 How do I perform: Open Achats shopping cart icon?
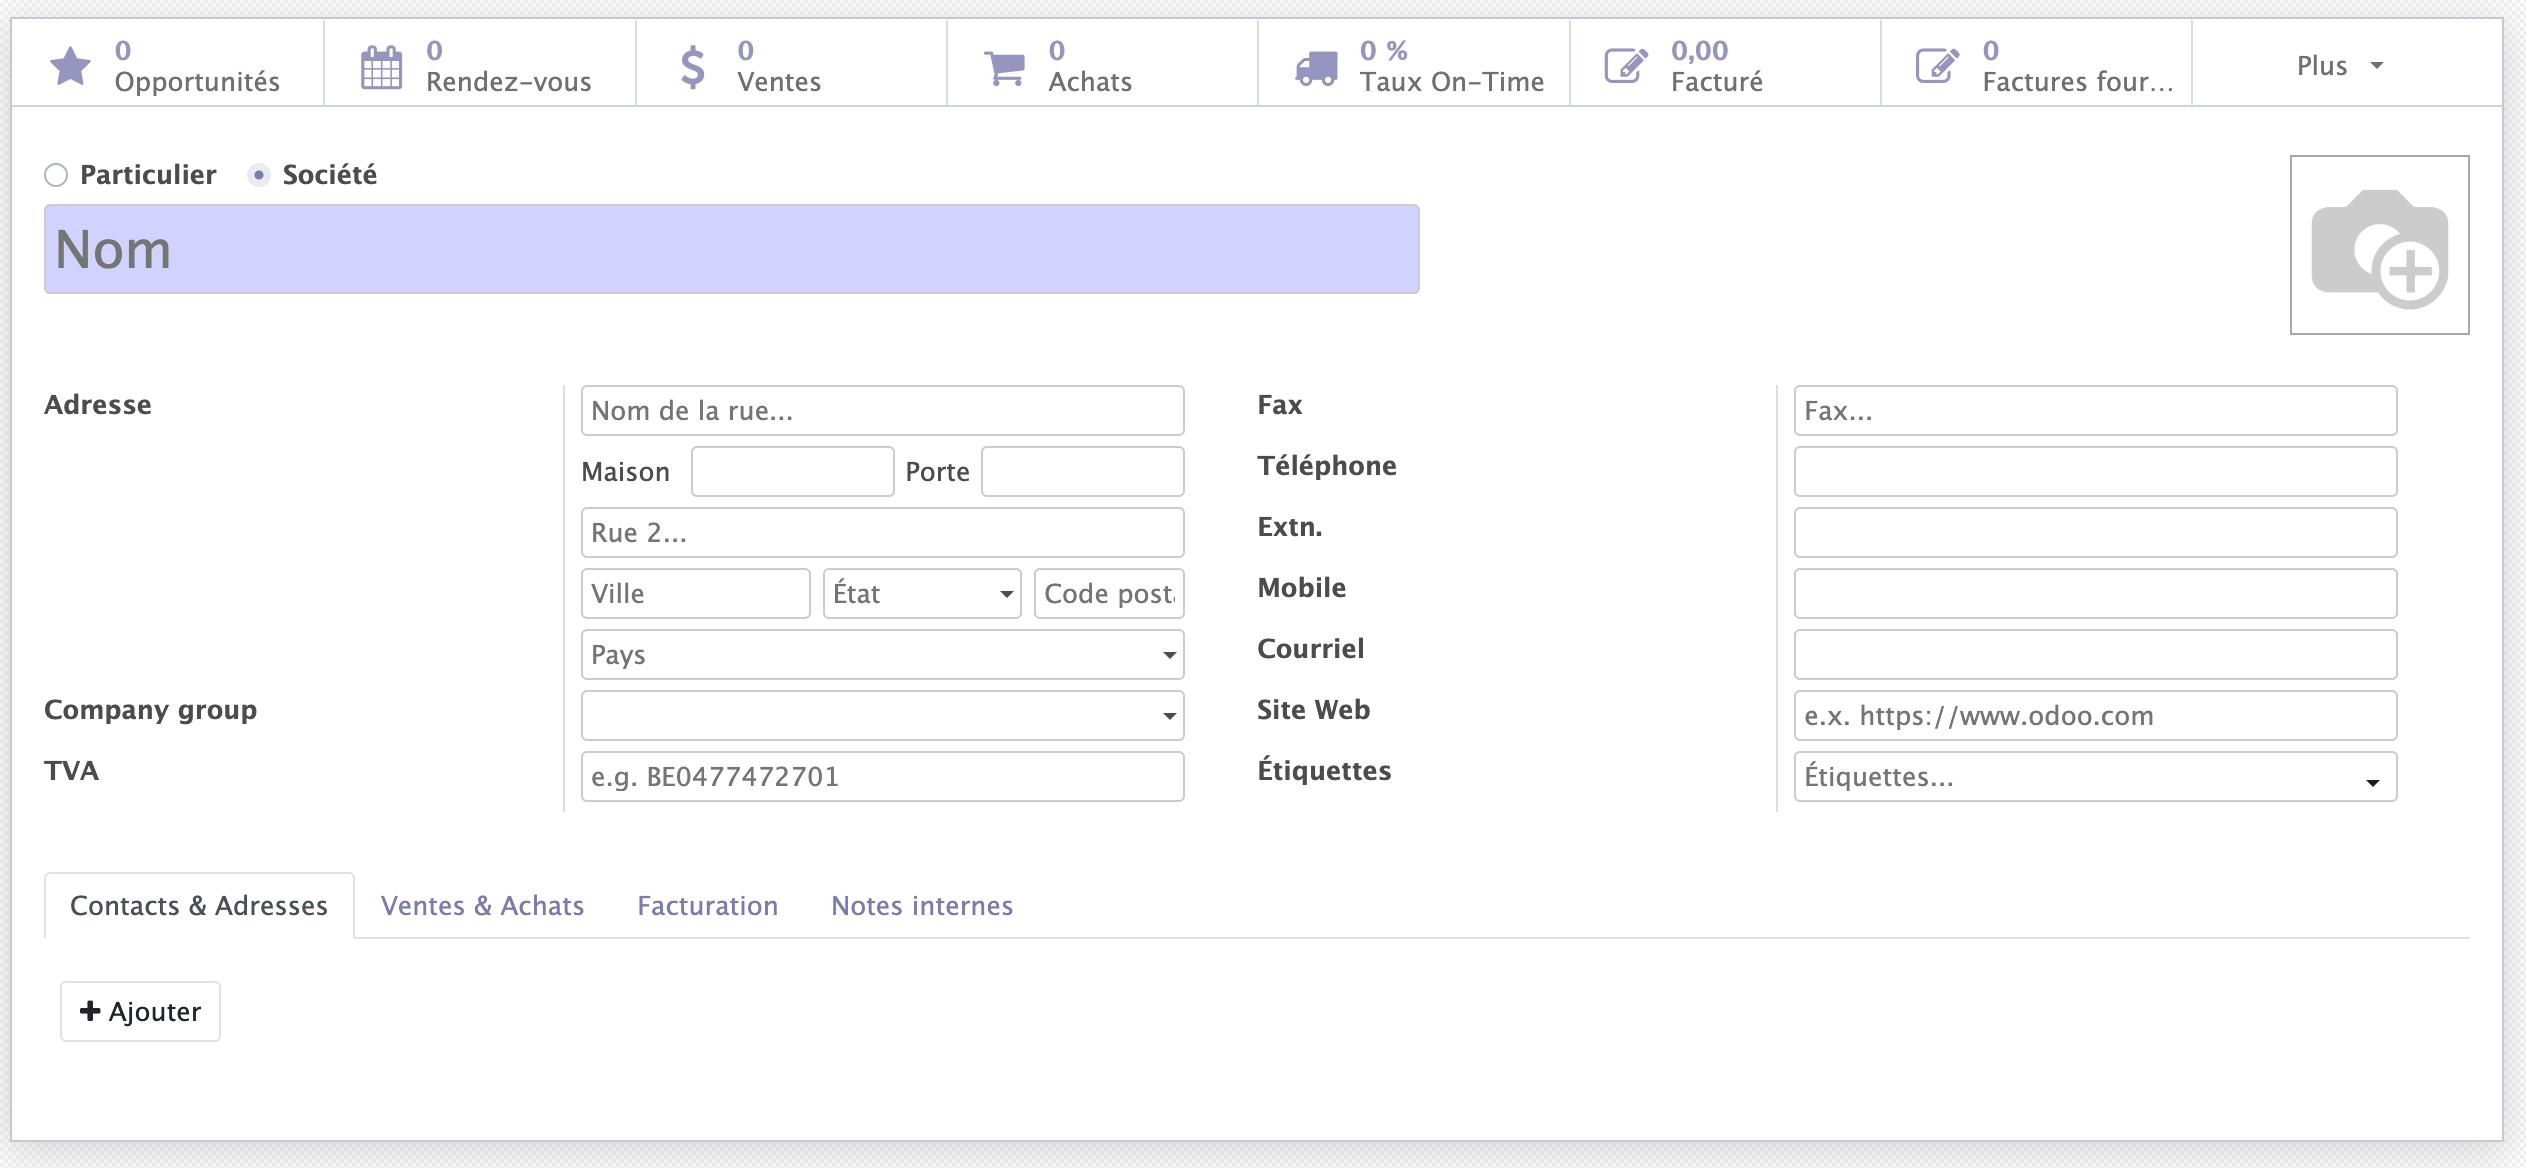[1004, 67]
